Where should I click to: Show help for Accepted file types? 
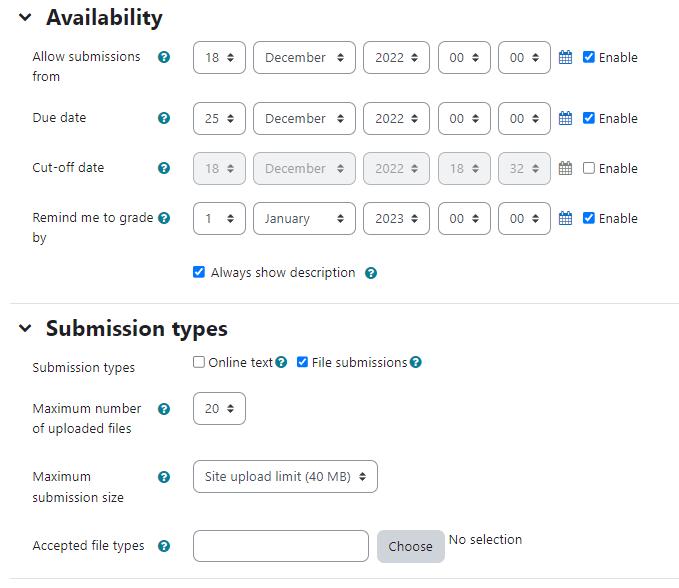coord(164,546)
